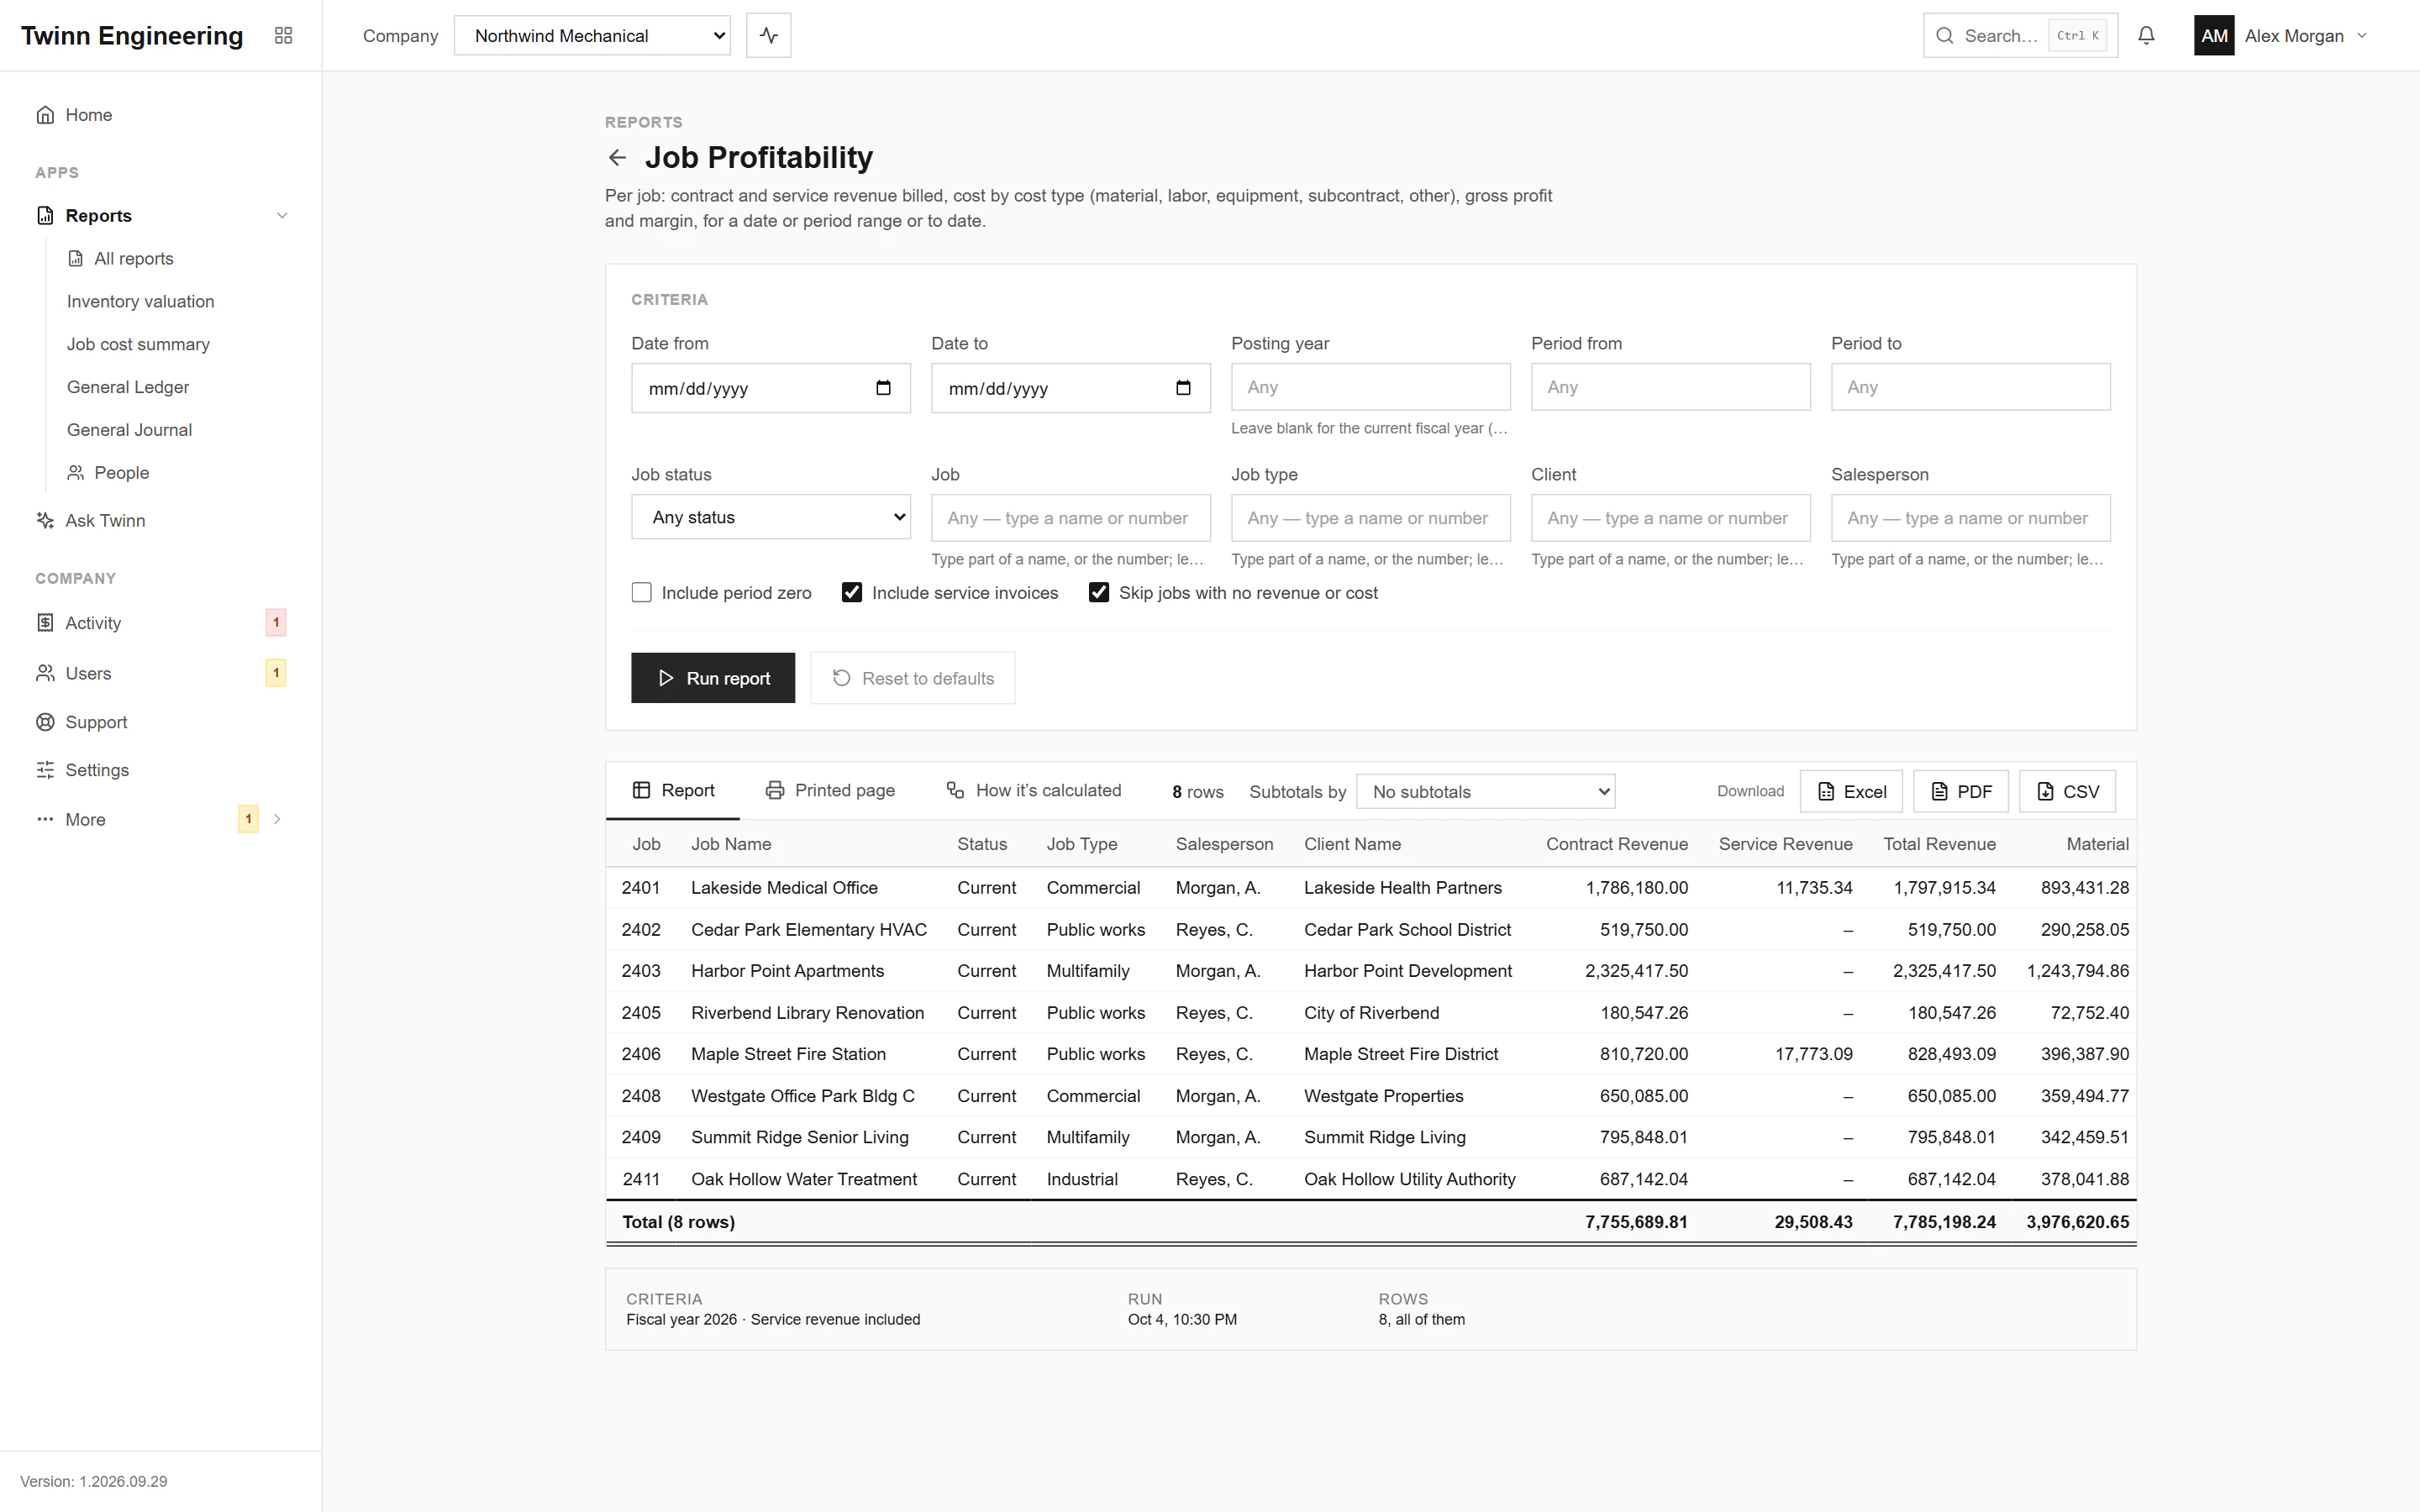Click the Reports document icon in sidebar

45,216
